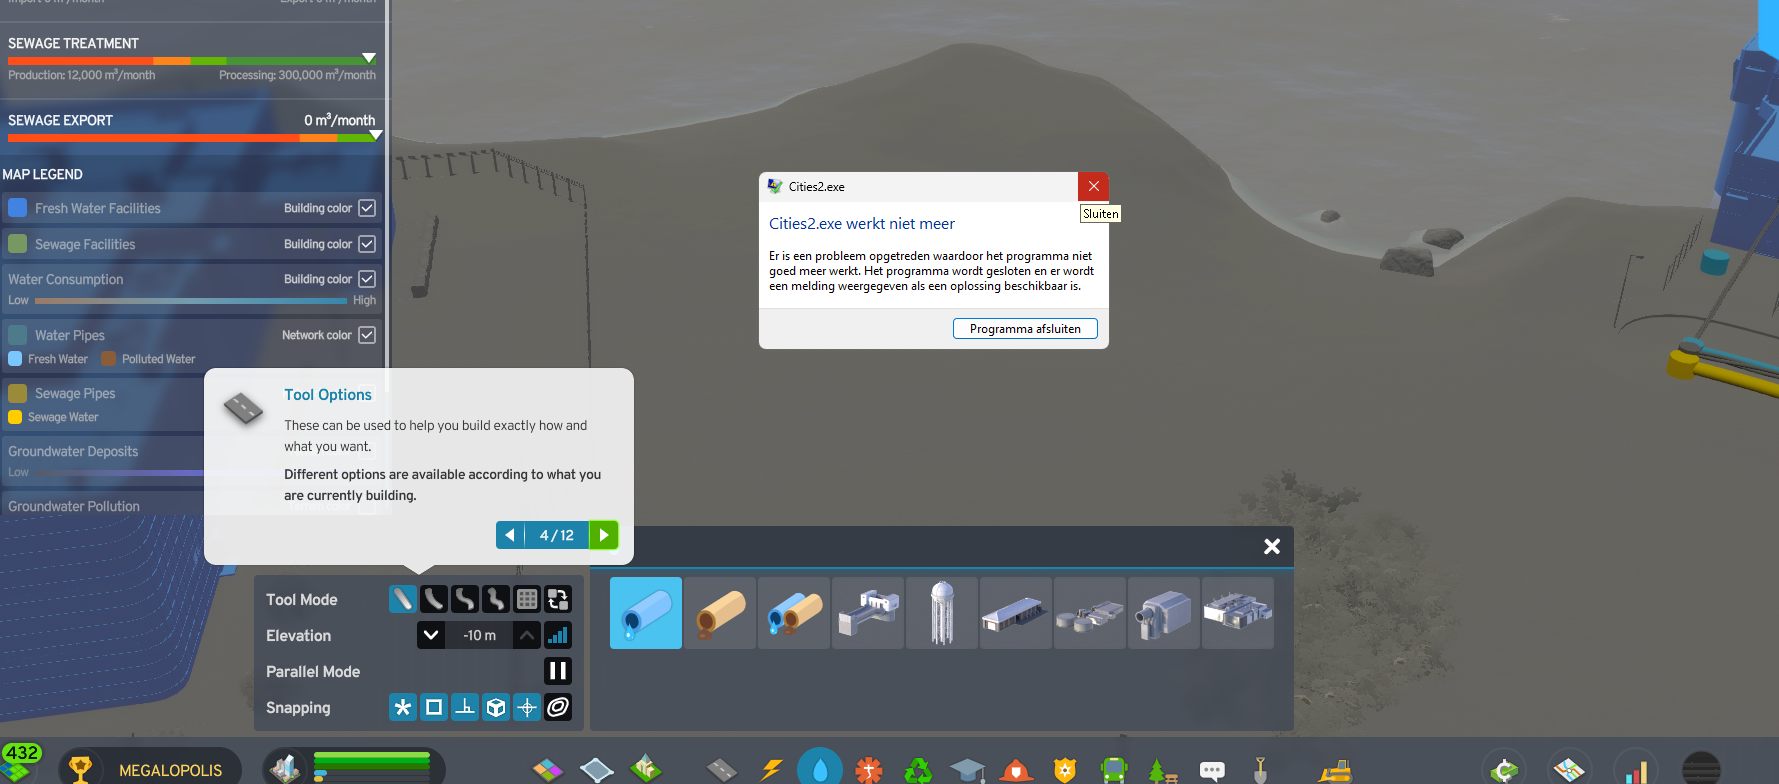Toggle snap to 90 degree angles
This screenshot has width=1779, height=784.
465,707
